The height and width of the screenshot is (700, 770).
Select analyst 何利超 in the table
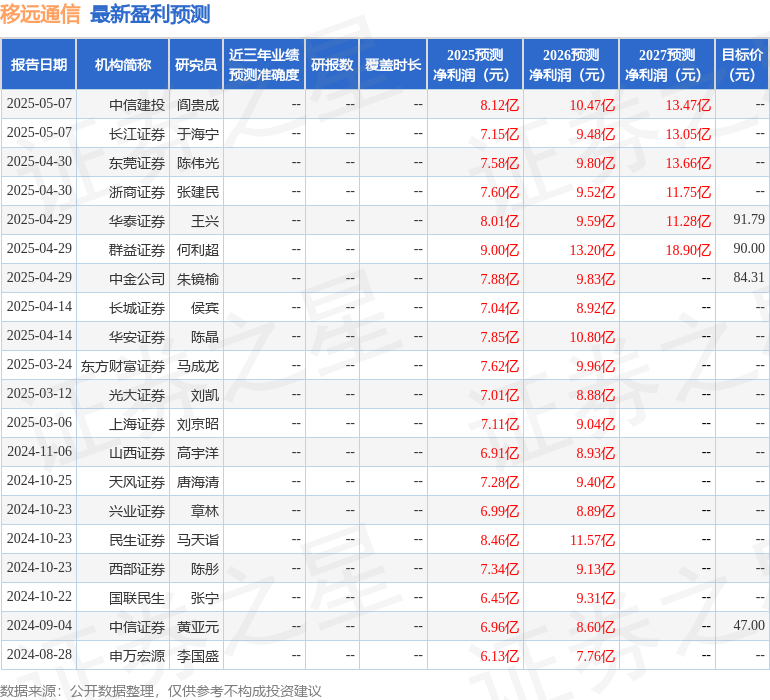(198, 249)
